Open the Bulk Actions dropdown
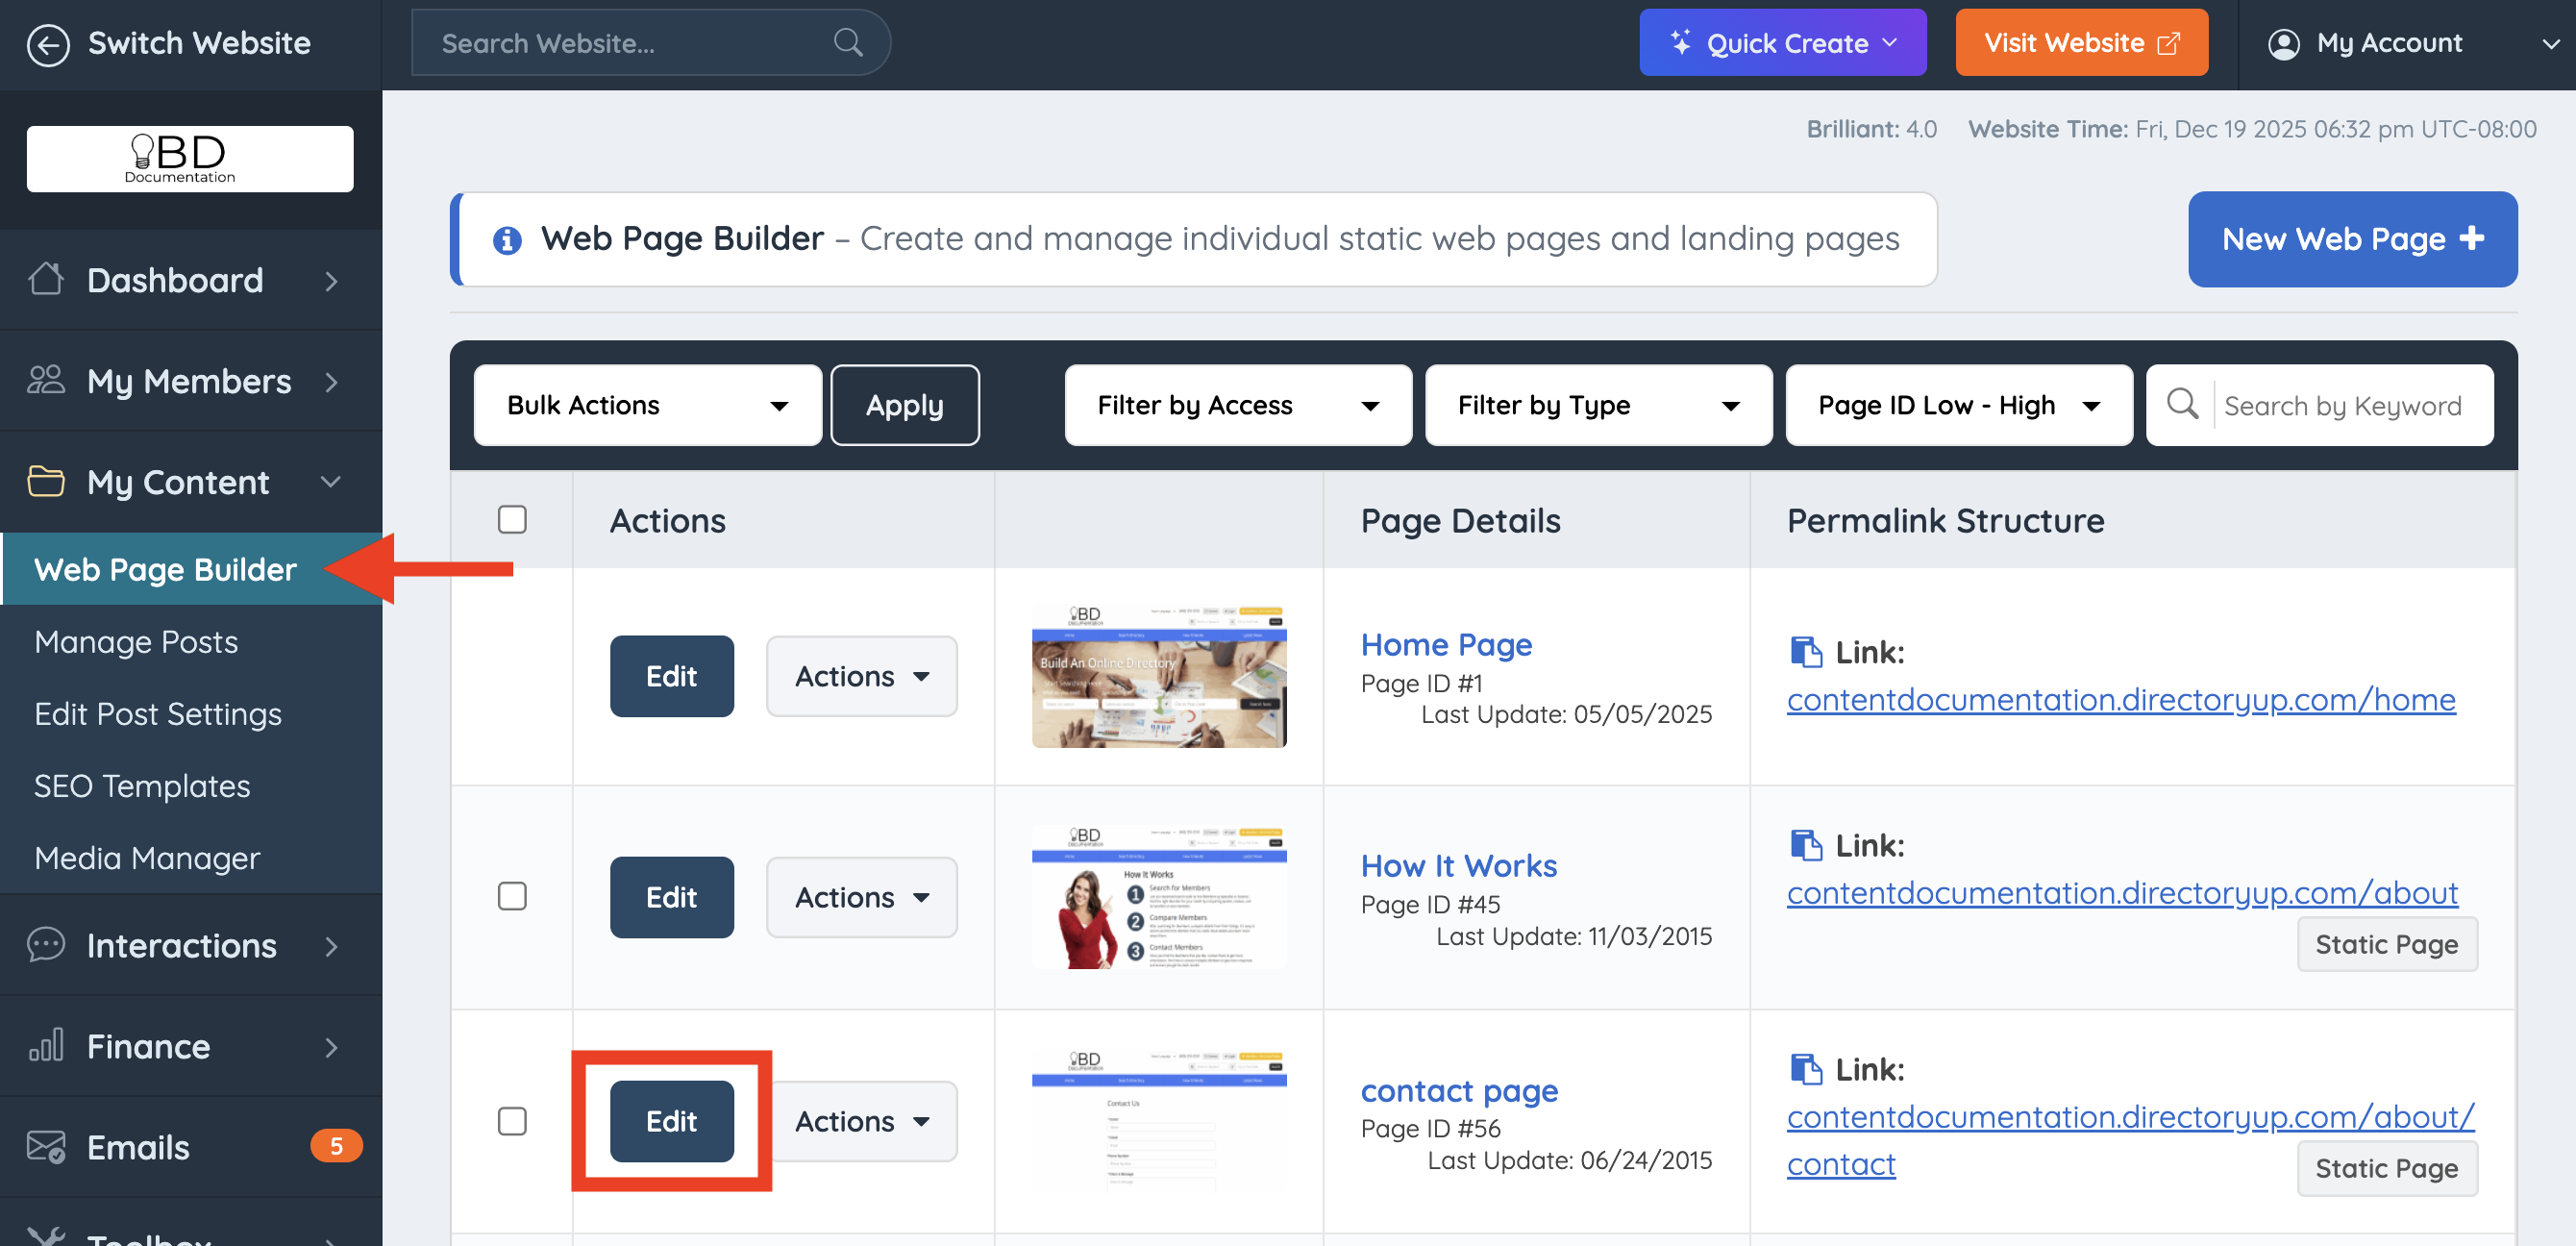Viewport: 2576px width, 1246px height. tap(647, 405)
